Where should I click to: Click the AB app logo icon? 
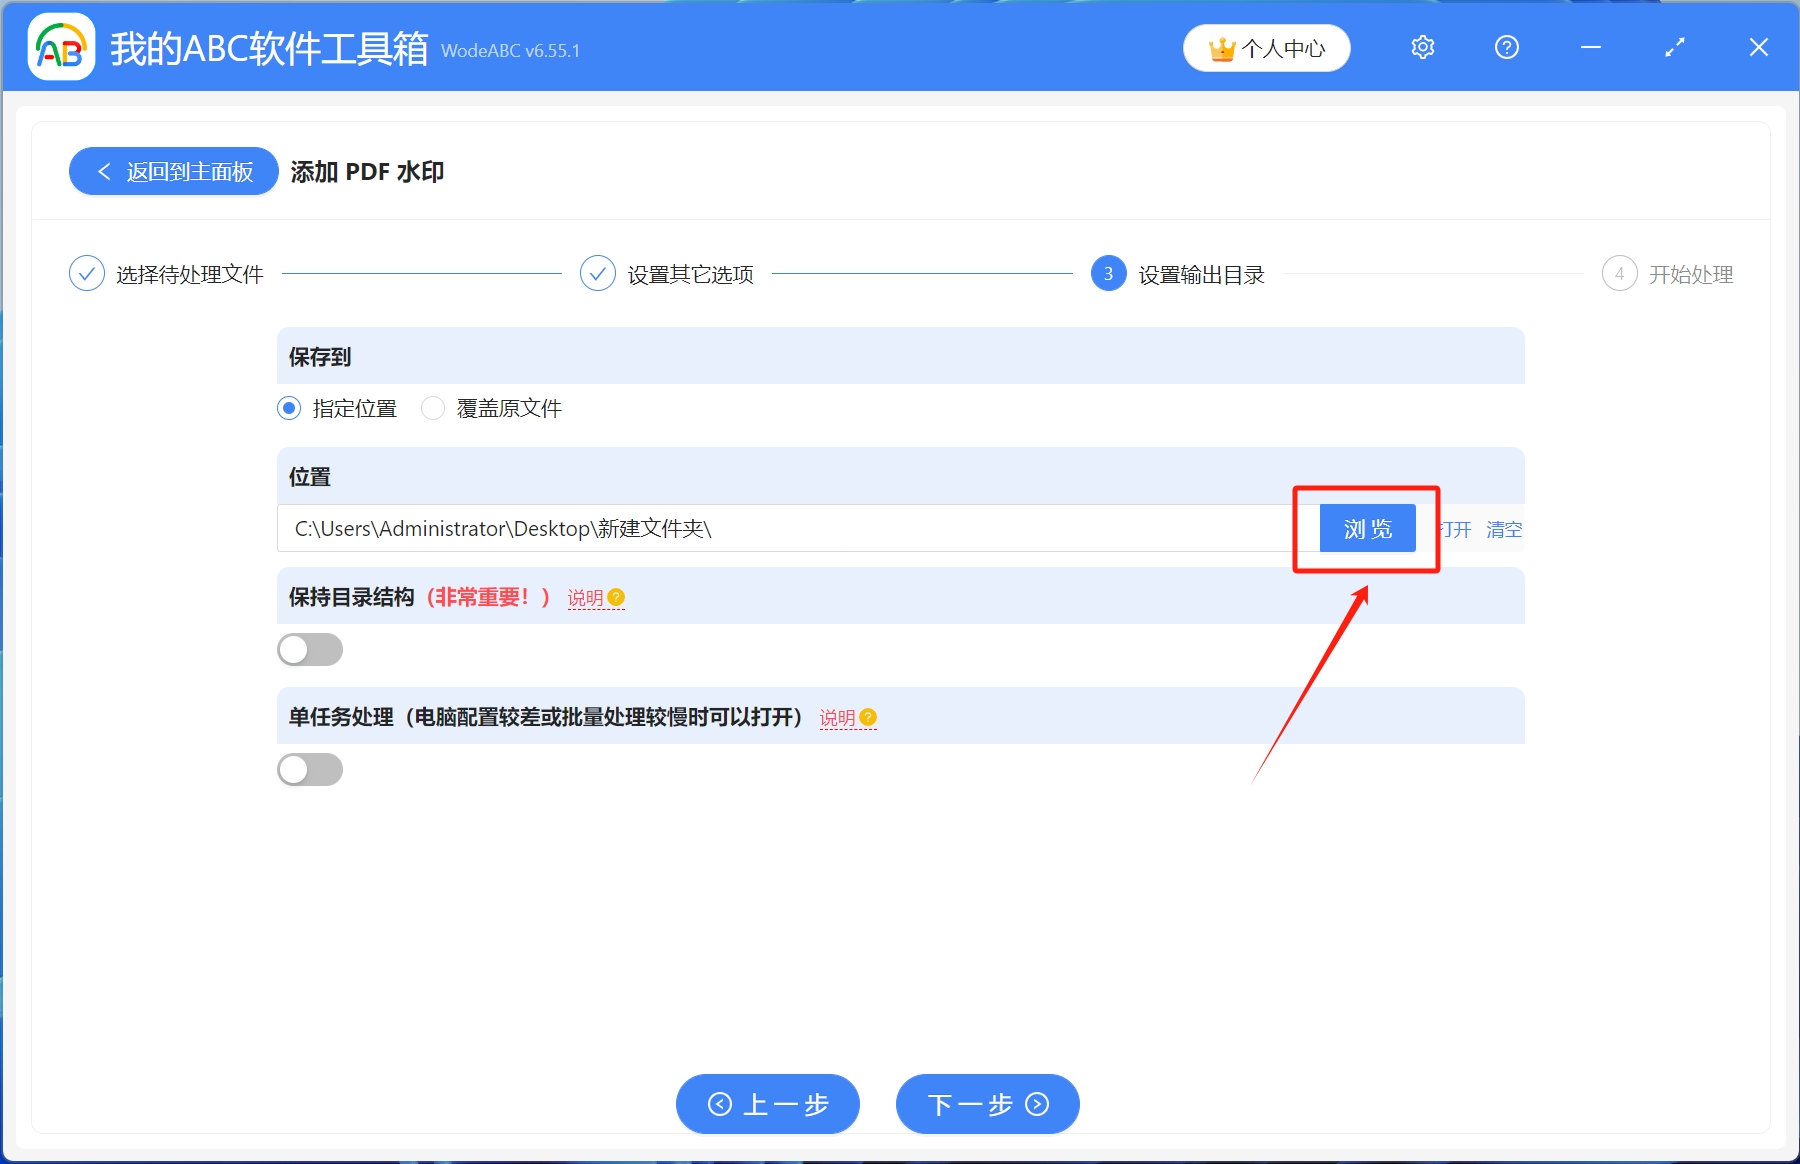pyautogui.click(x=60, y=46)
